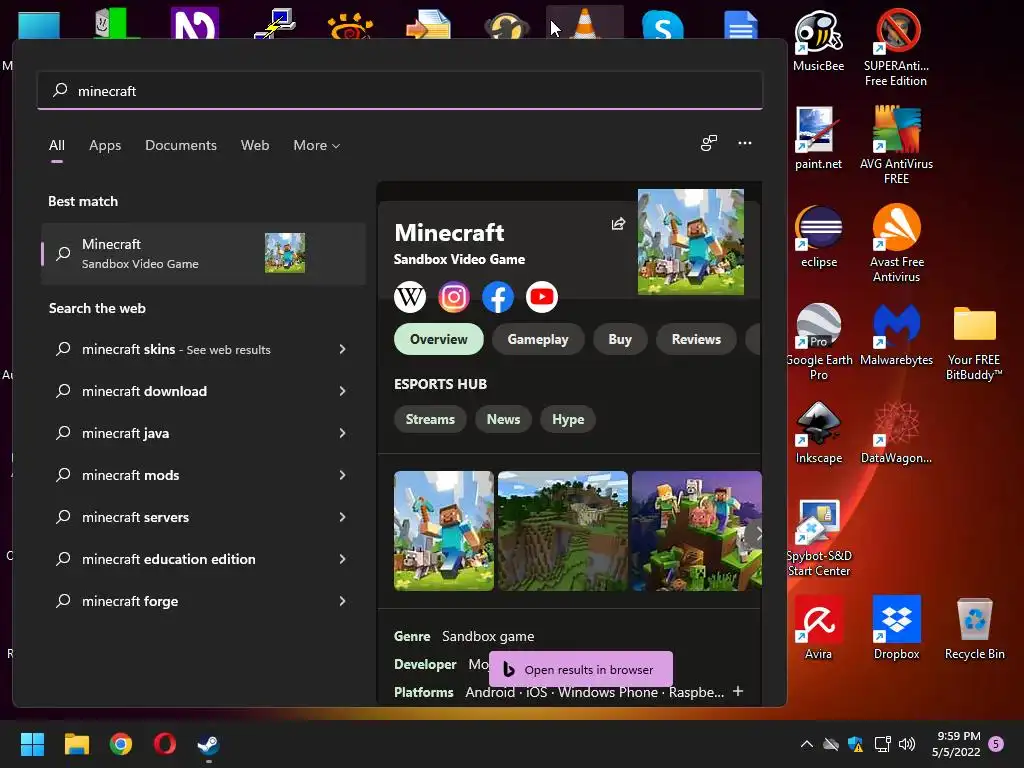The height and width of the screenshot is (768, 1024).
Task: Open paint.net desktop shortcut
Action: pyautogui.click(x=818, y=138)
